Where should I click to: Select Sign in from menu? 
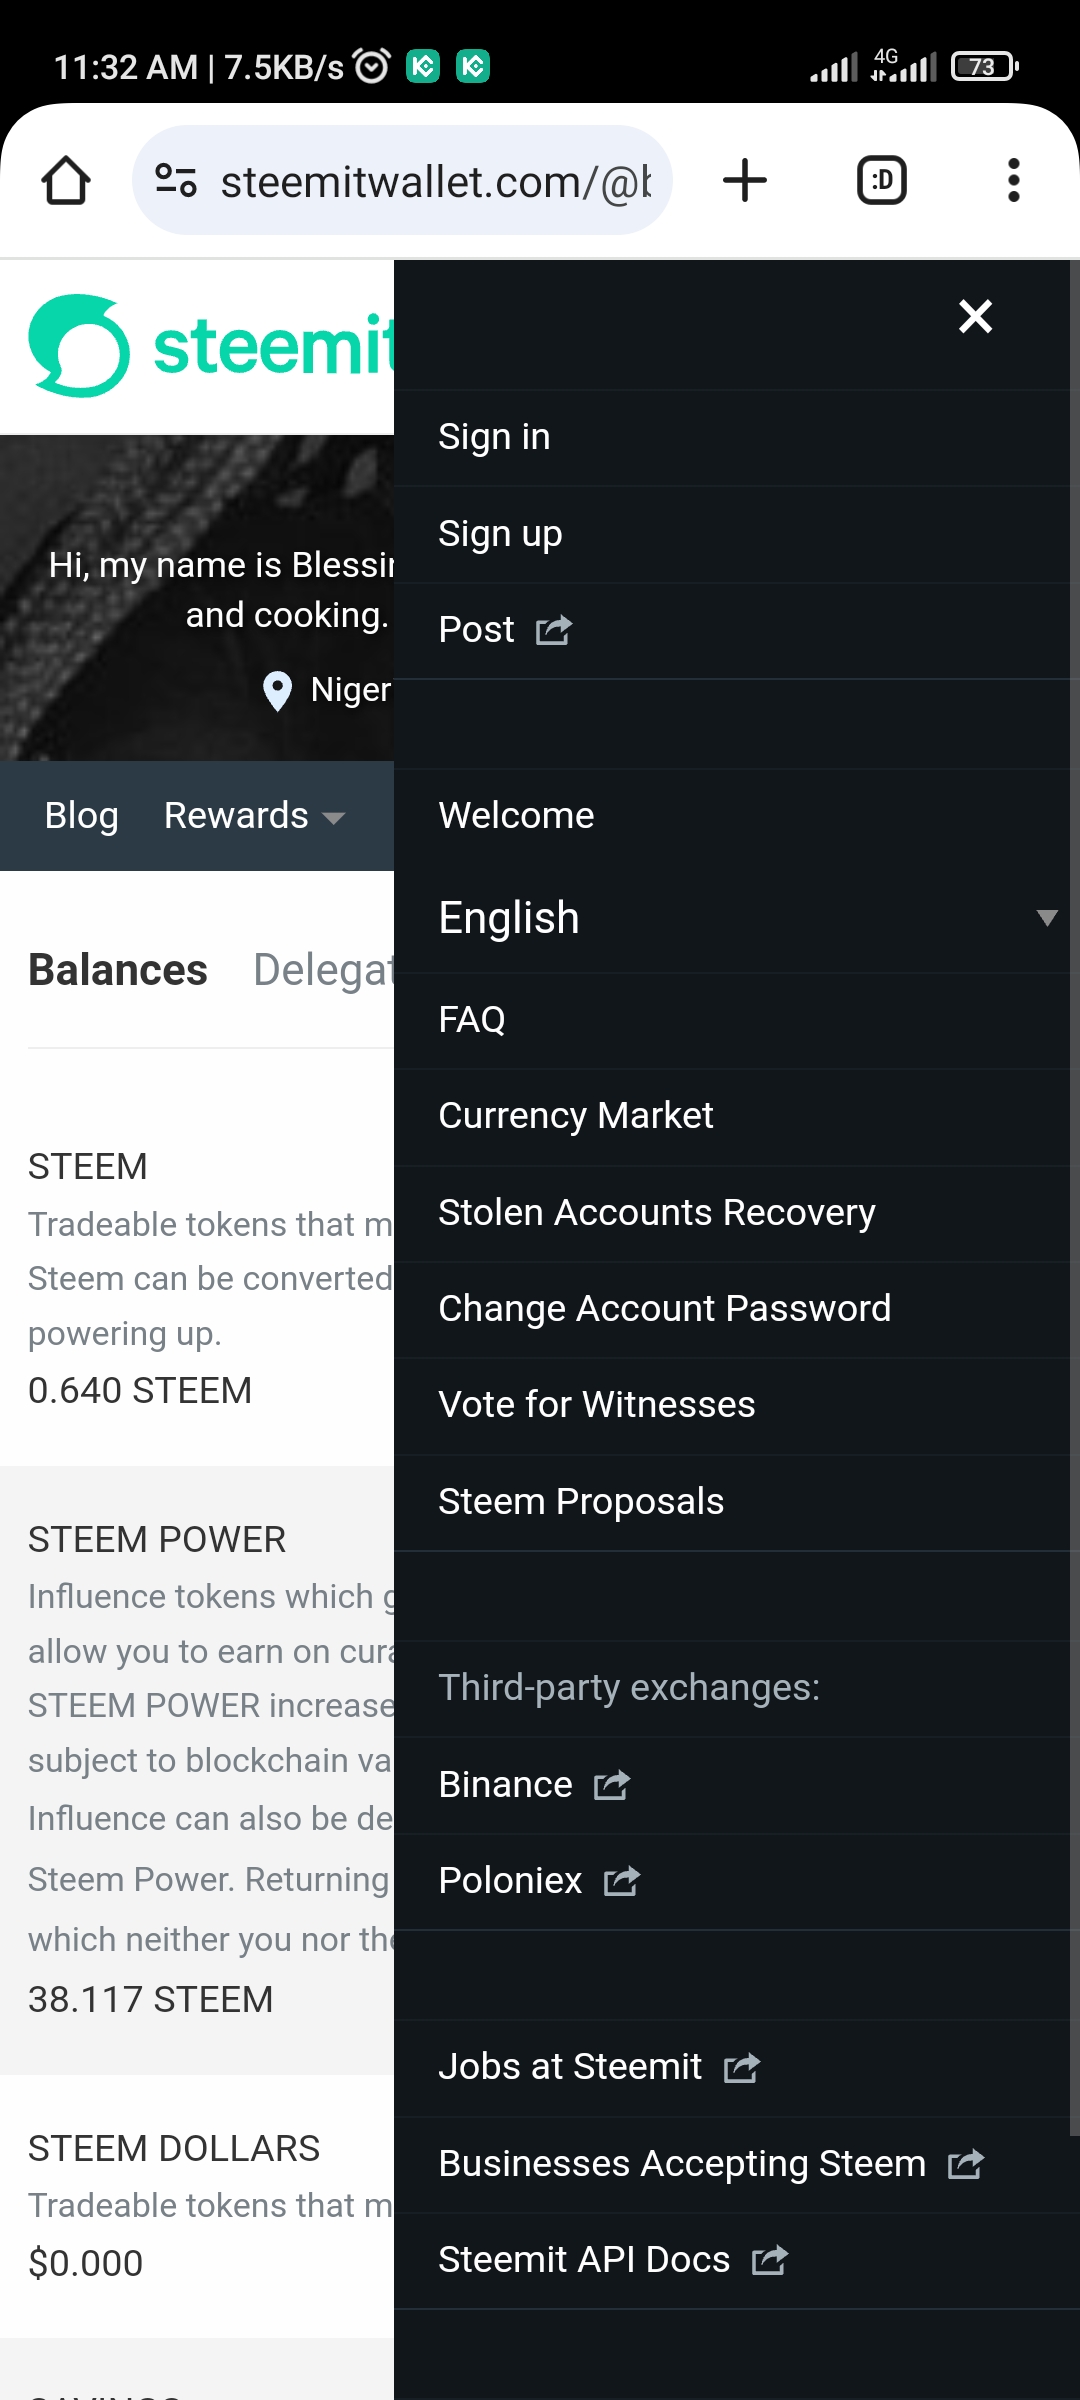click(494, 437)
